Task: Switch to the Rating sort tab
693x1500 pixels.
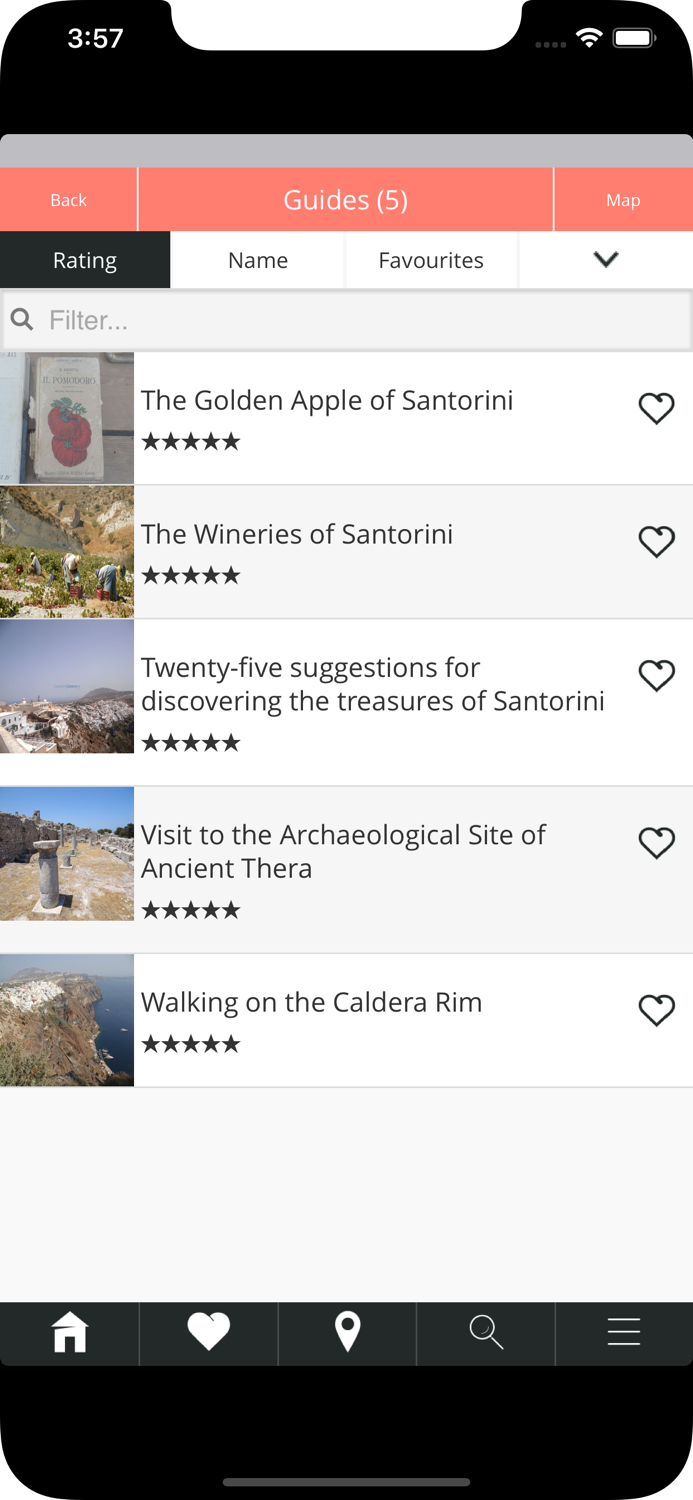Action: click(x=85, y=259)
